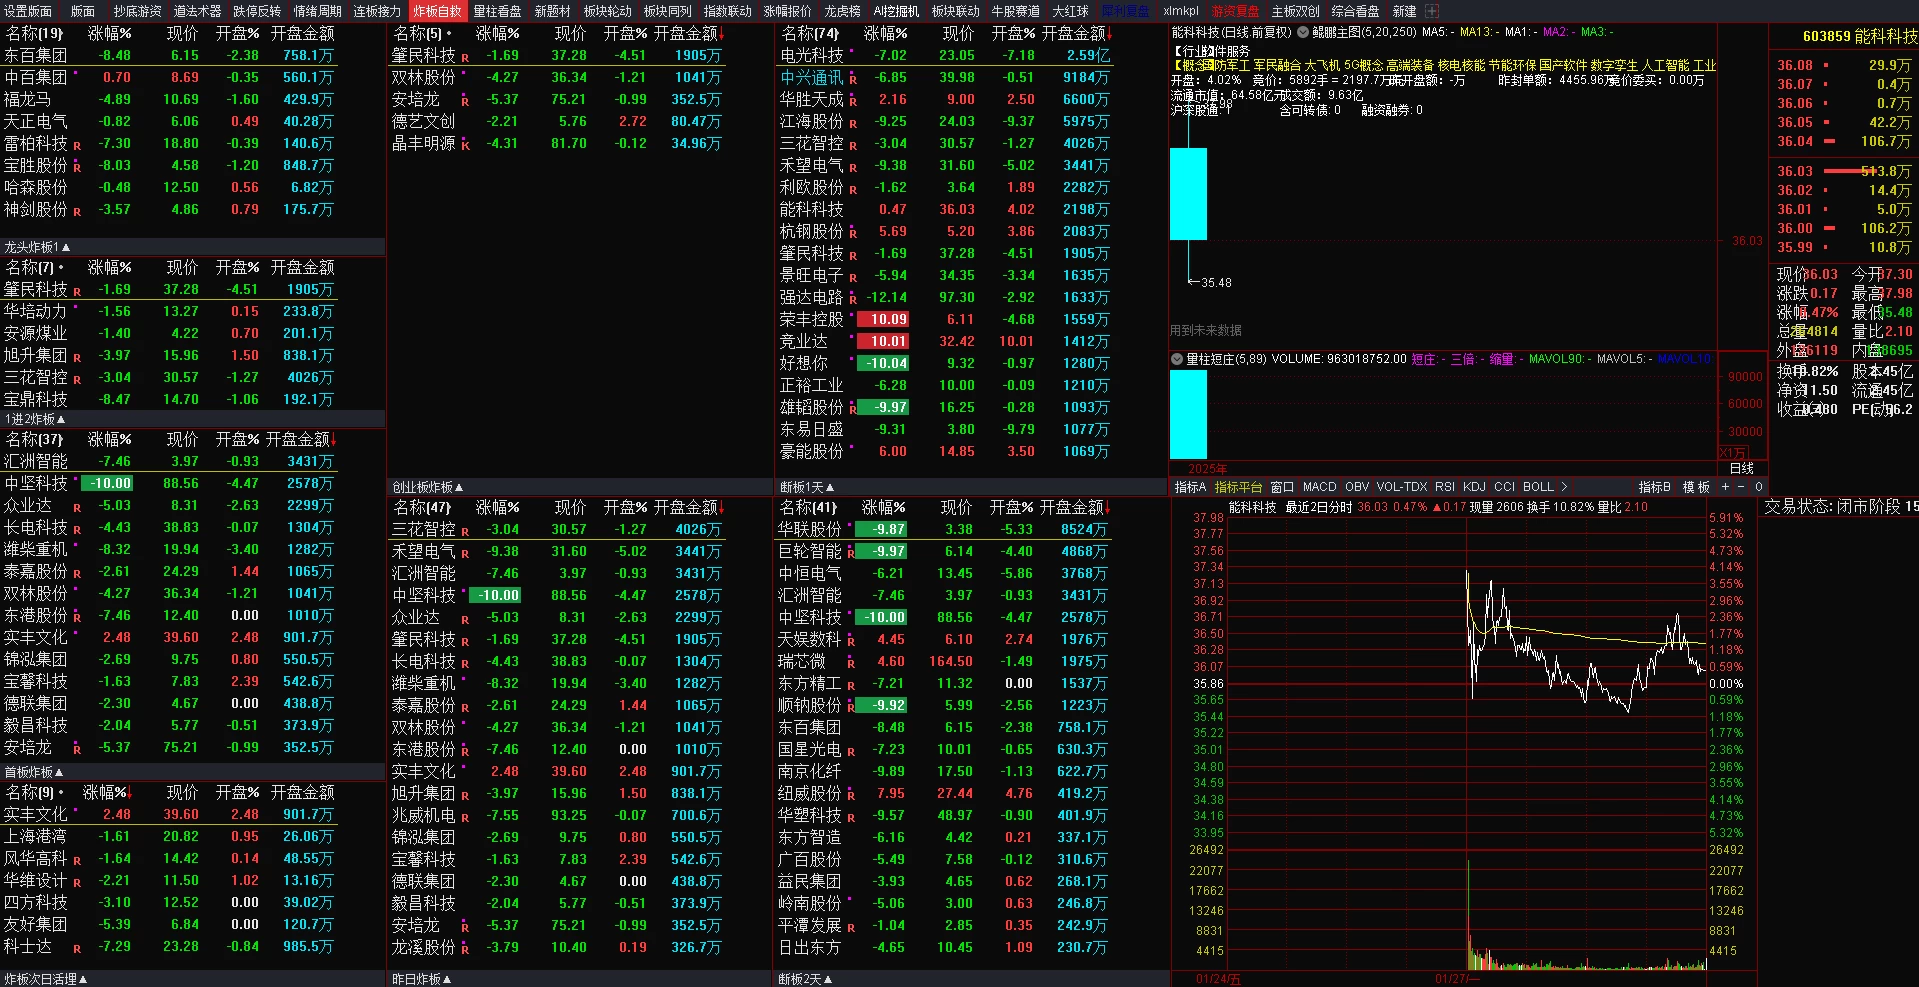
Task: Click the plus icon to add new tab
Action: point(1432,11)
